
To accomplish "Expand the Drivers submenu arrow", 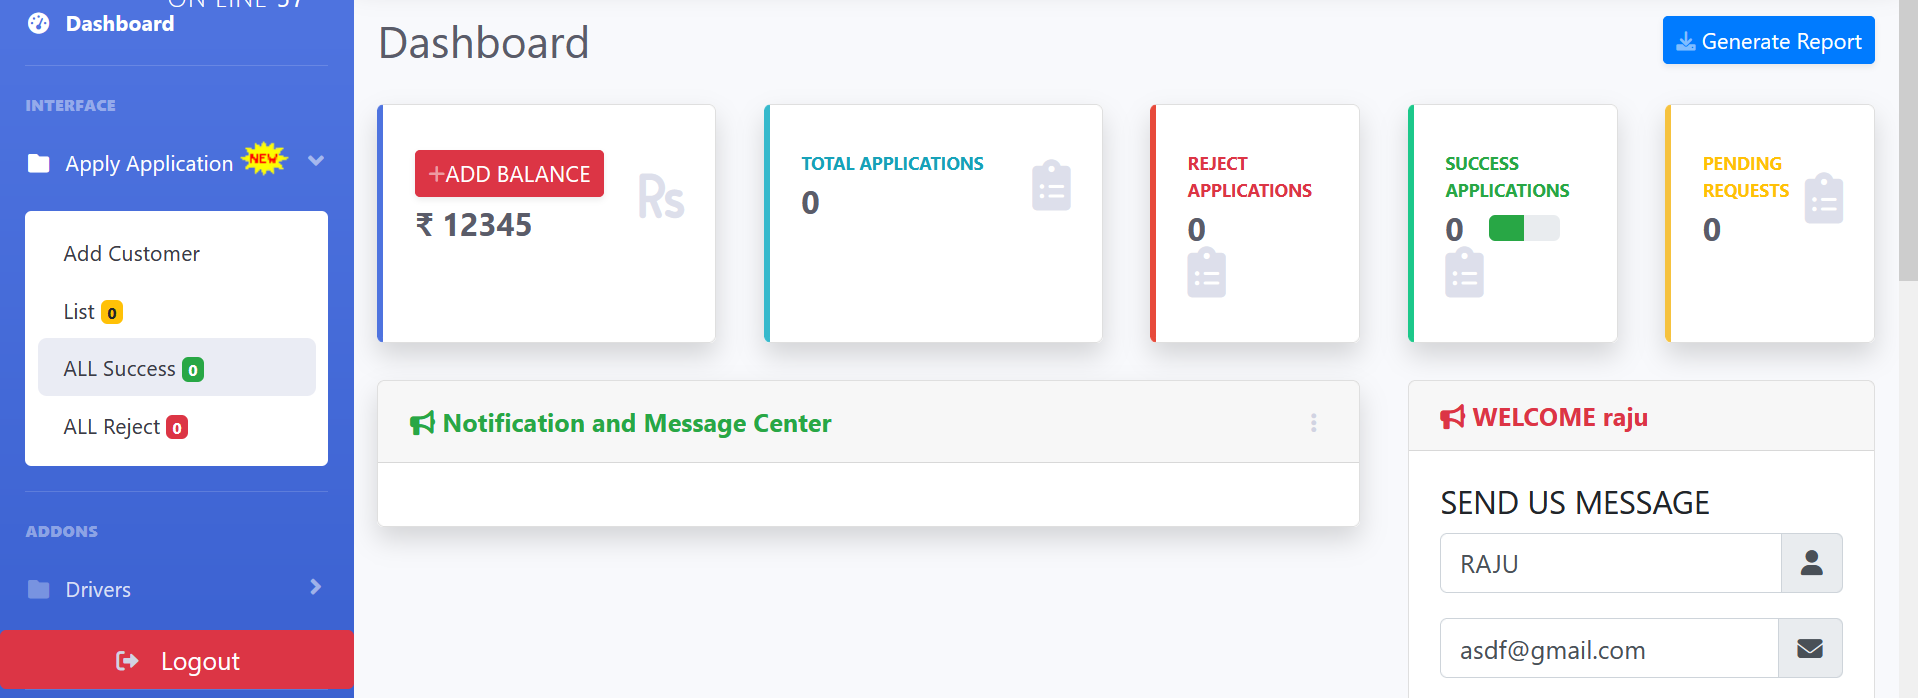I will point(316,587).
